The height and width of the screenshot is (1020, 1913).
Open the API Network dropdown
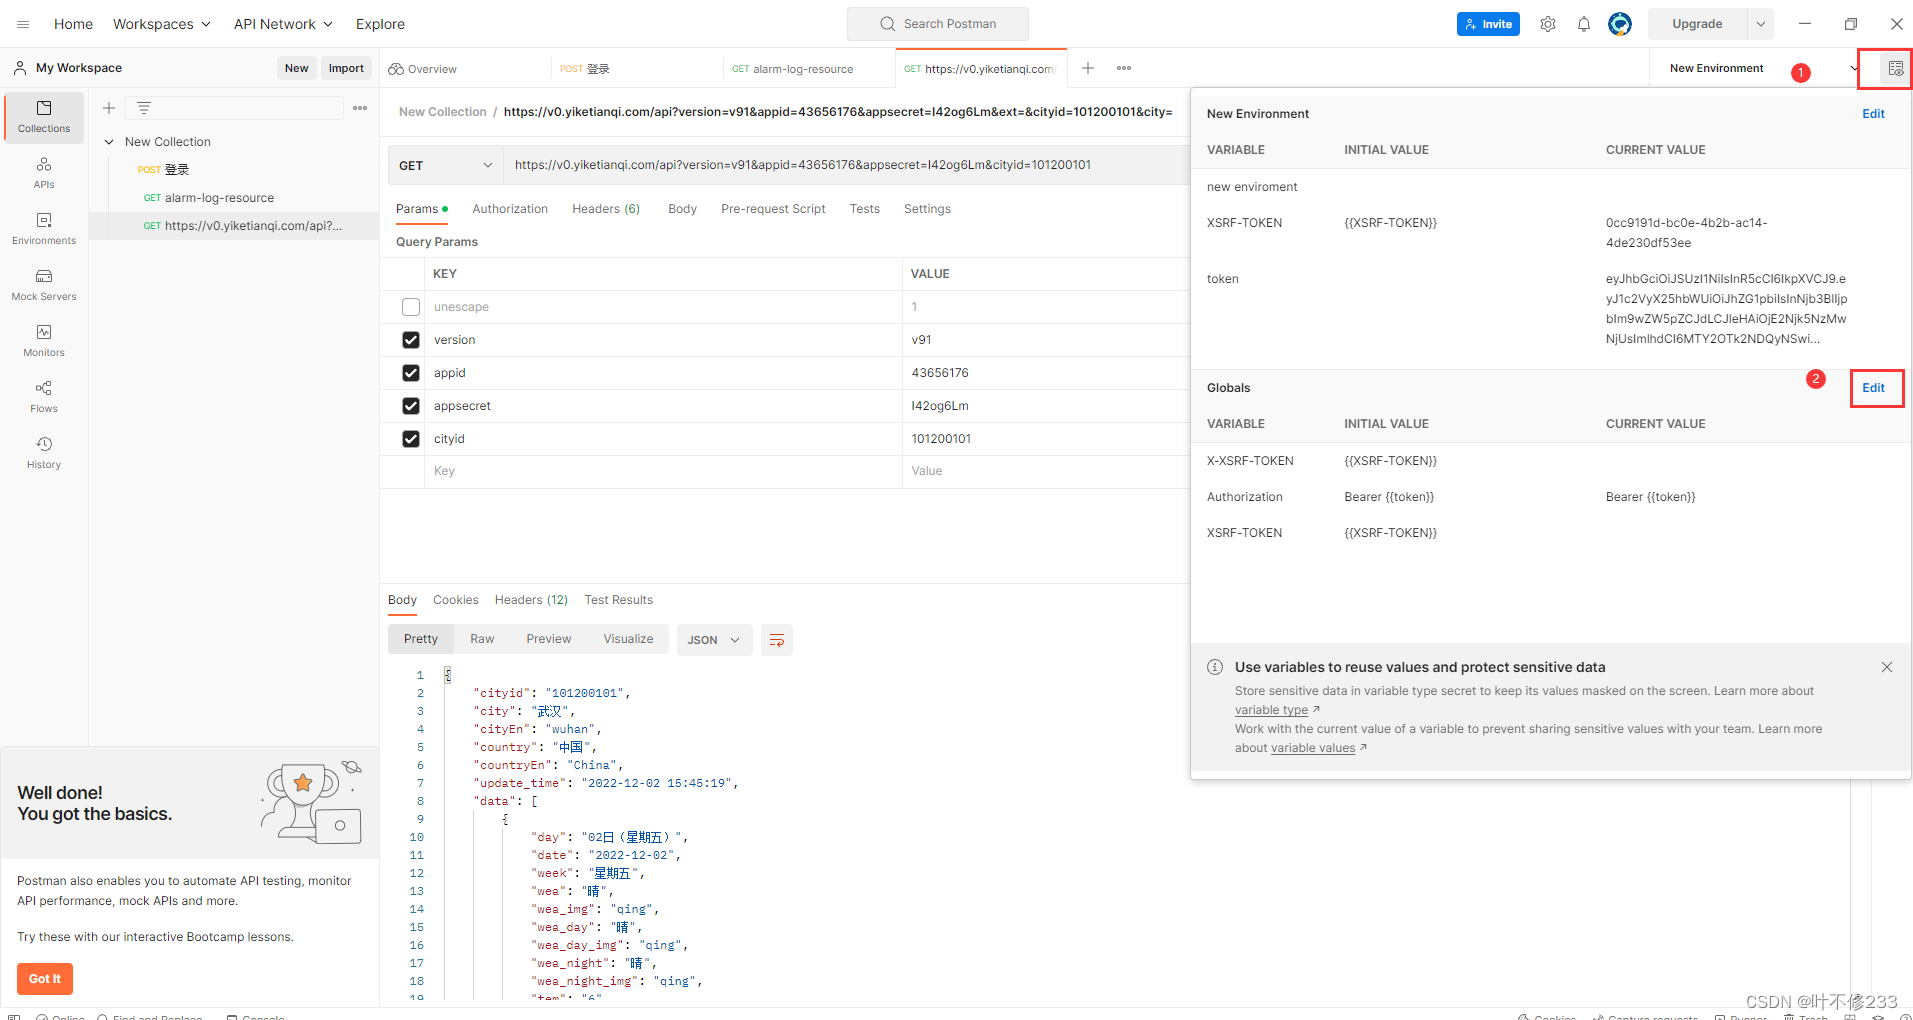[283, 24]
